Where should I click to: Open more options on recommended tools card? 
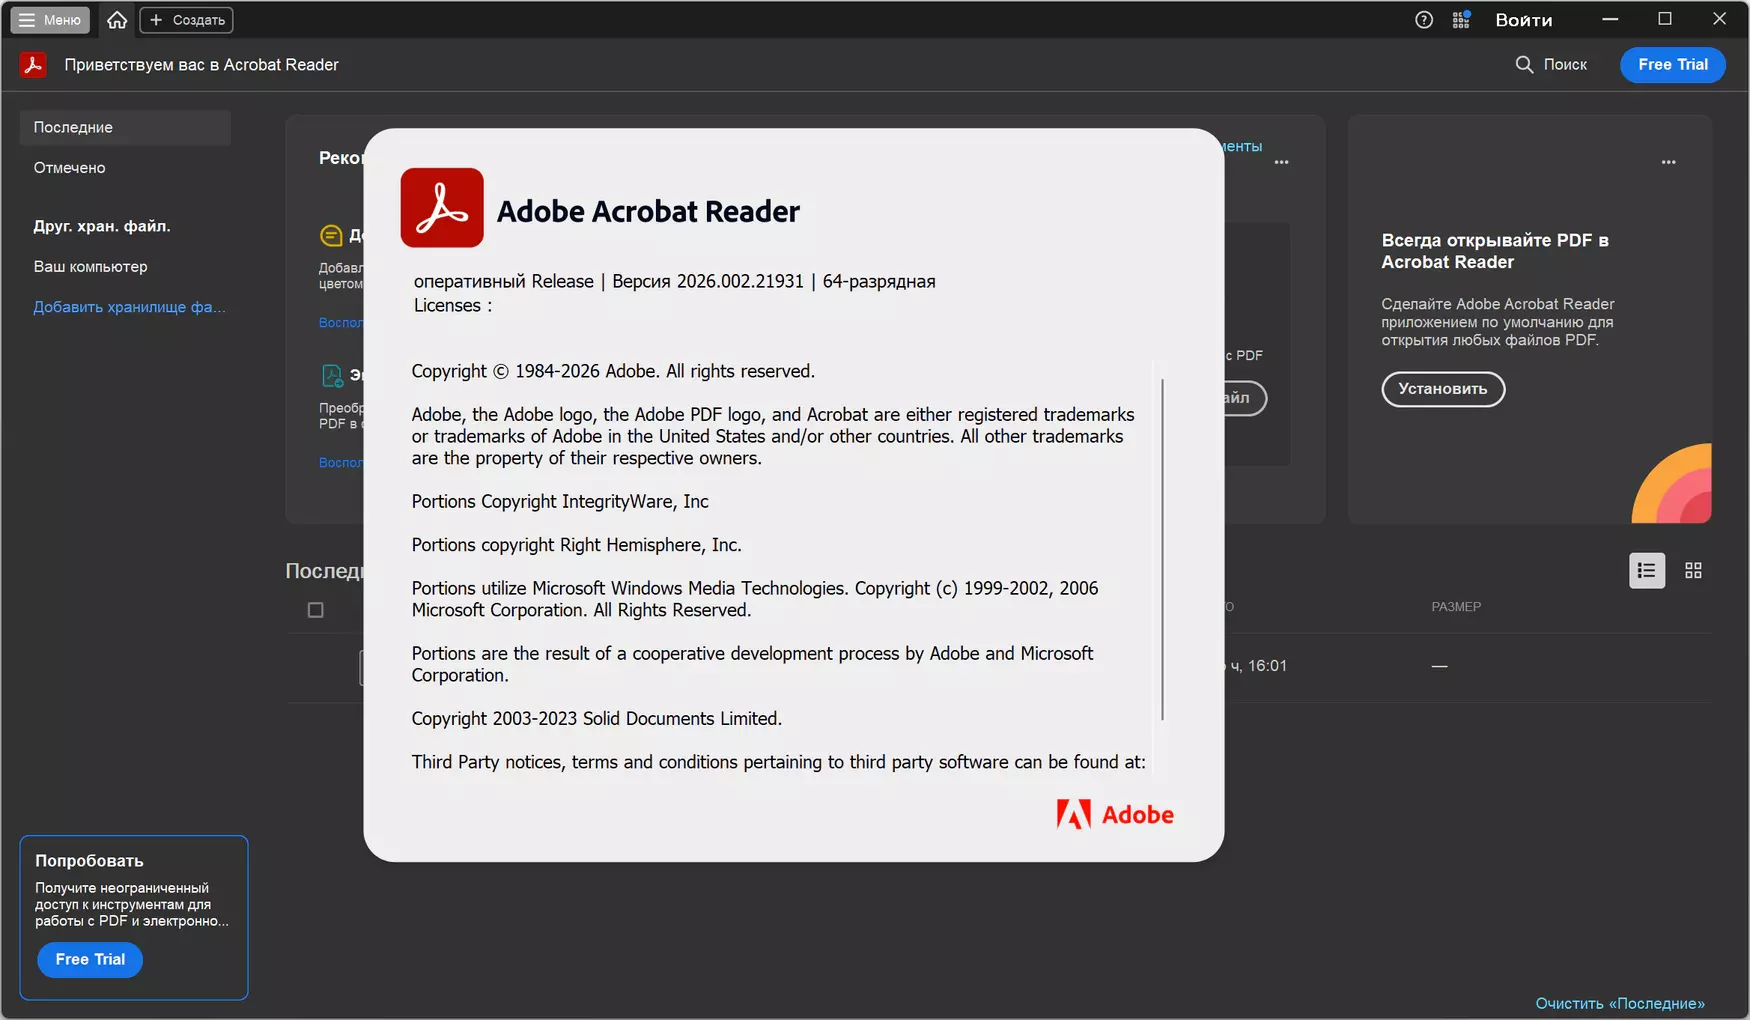pos(1281,162)
